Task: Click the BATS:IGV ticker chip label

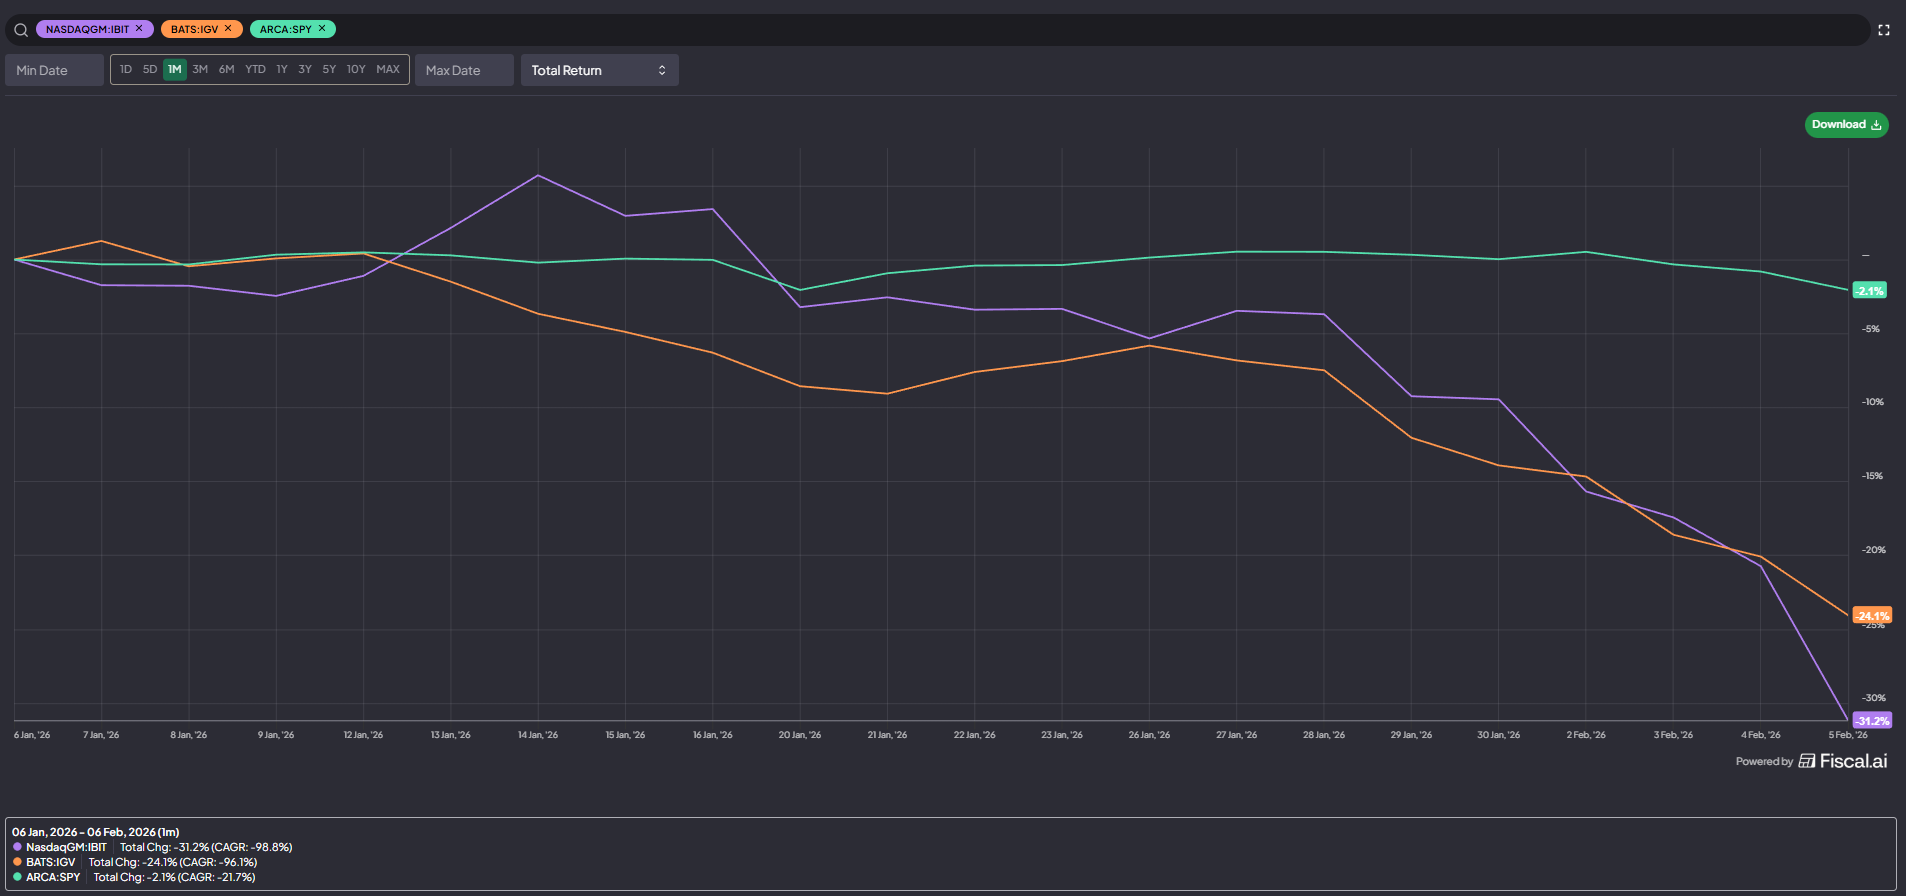Action: pos(194,29)
